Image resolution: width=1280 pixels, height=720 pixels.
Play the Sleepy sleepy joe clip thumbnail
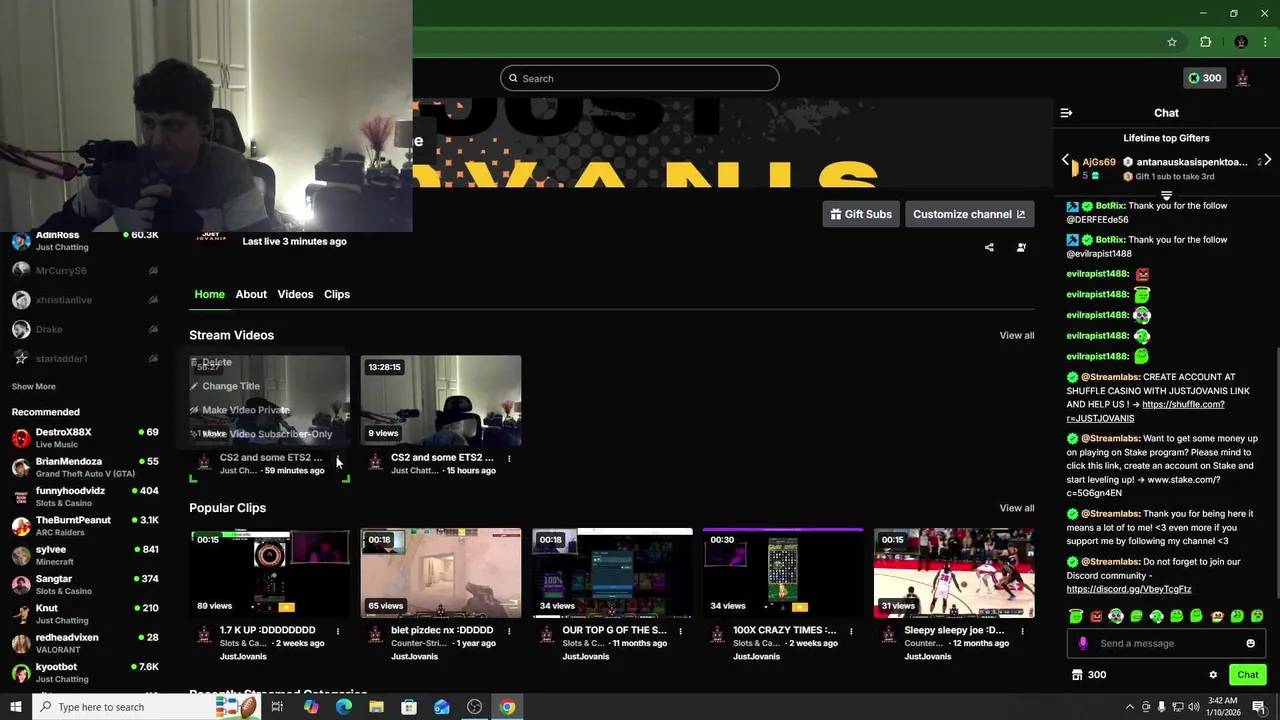(954, 573)
